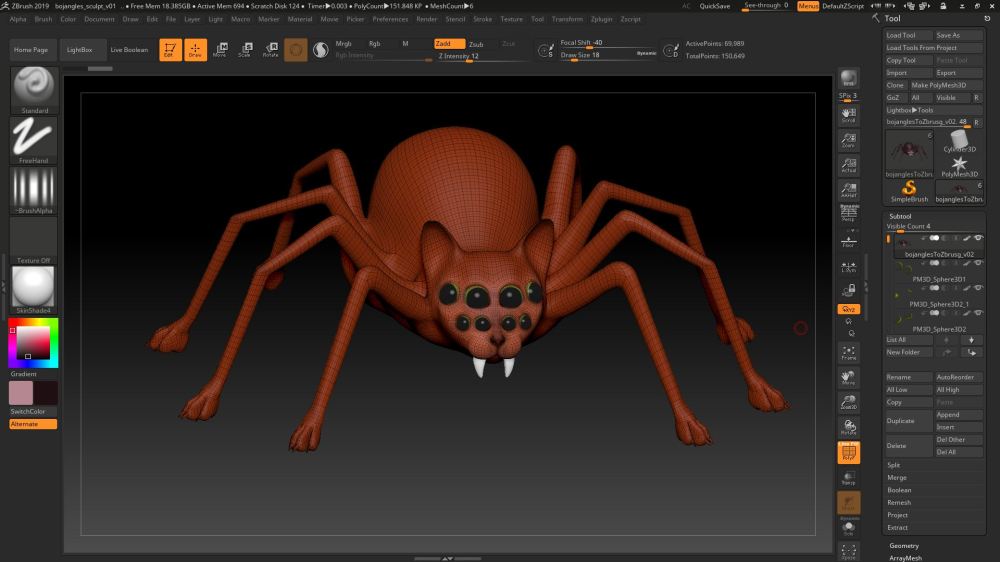The width and height of the screenshot is (1000, 562).
Task: Expand the ArrayMesh section
Action: tap(906, 558)
